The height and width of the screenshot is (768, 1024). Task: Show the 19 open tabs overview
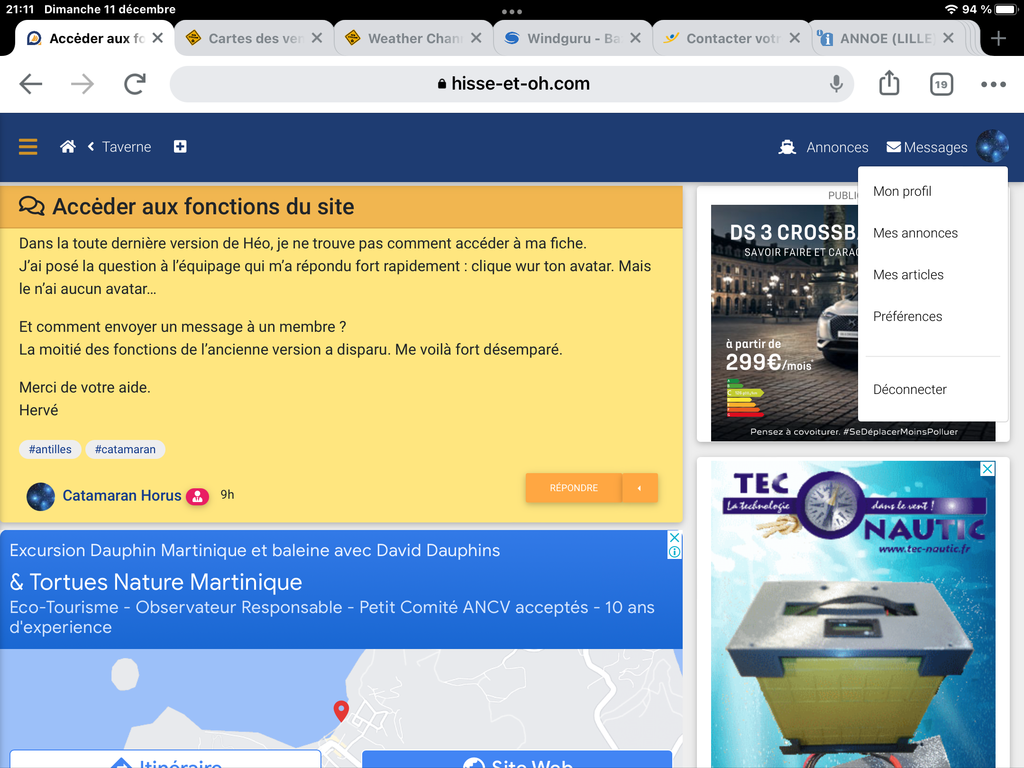941,84
